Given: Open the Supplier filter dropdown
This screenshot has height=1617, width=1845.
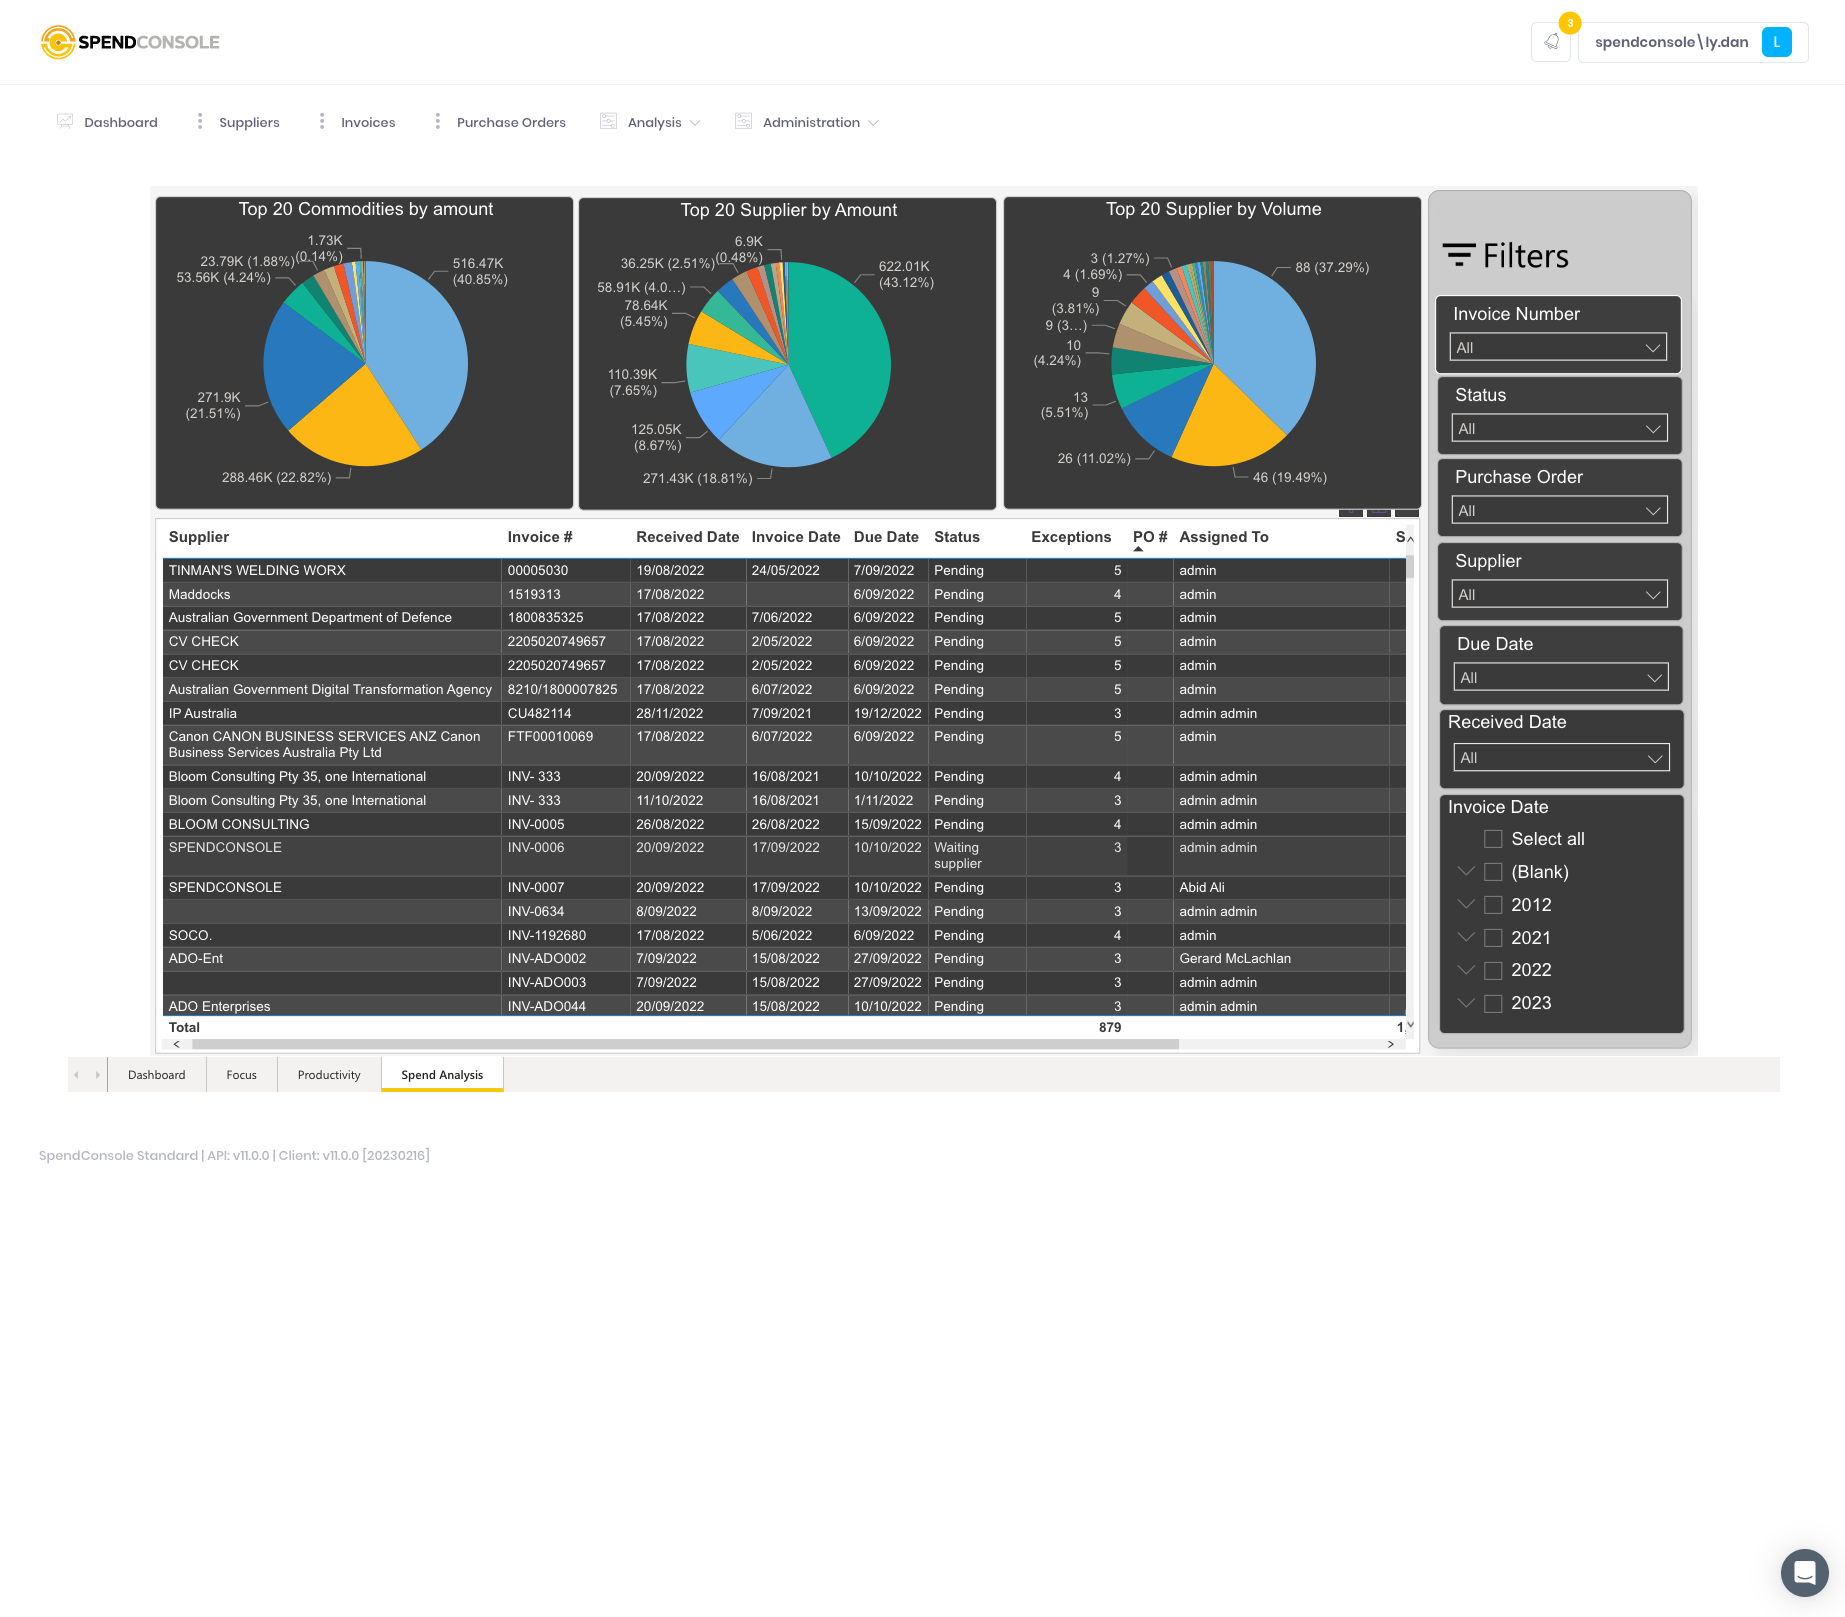Looking at the screenshot, I should point(1559,593).
